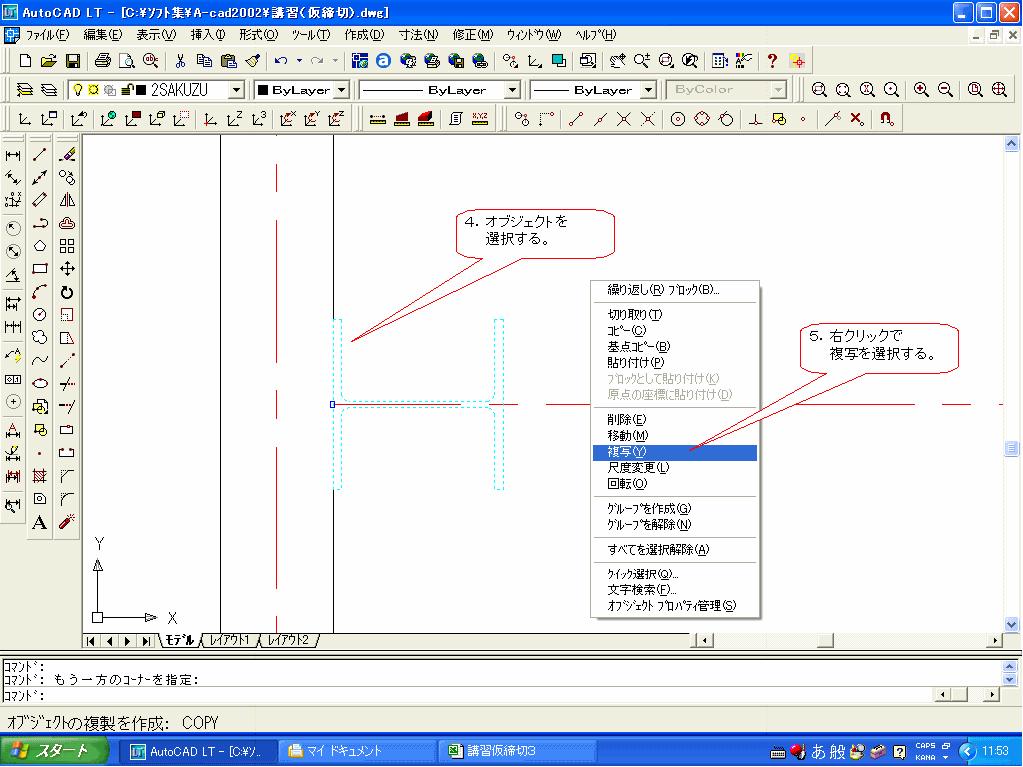Choose 移動(M) from the context menu

pos(675,436)
